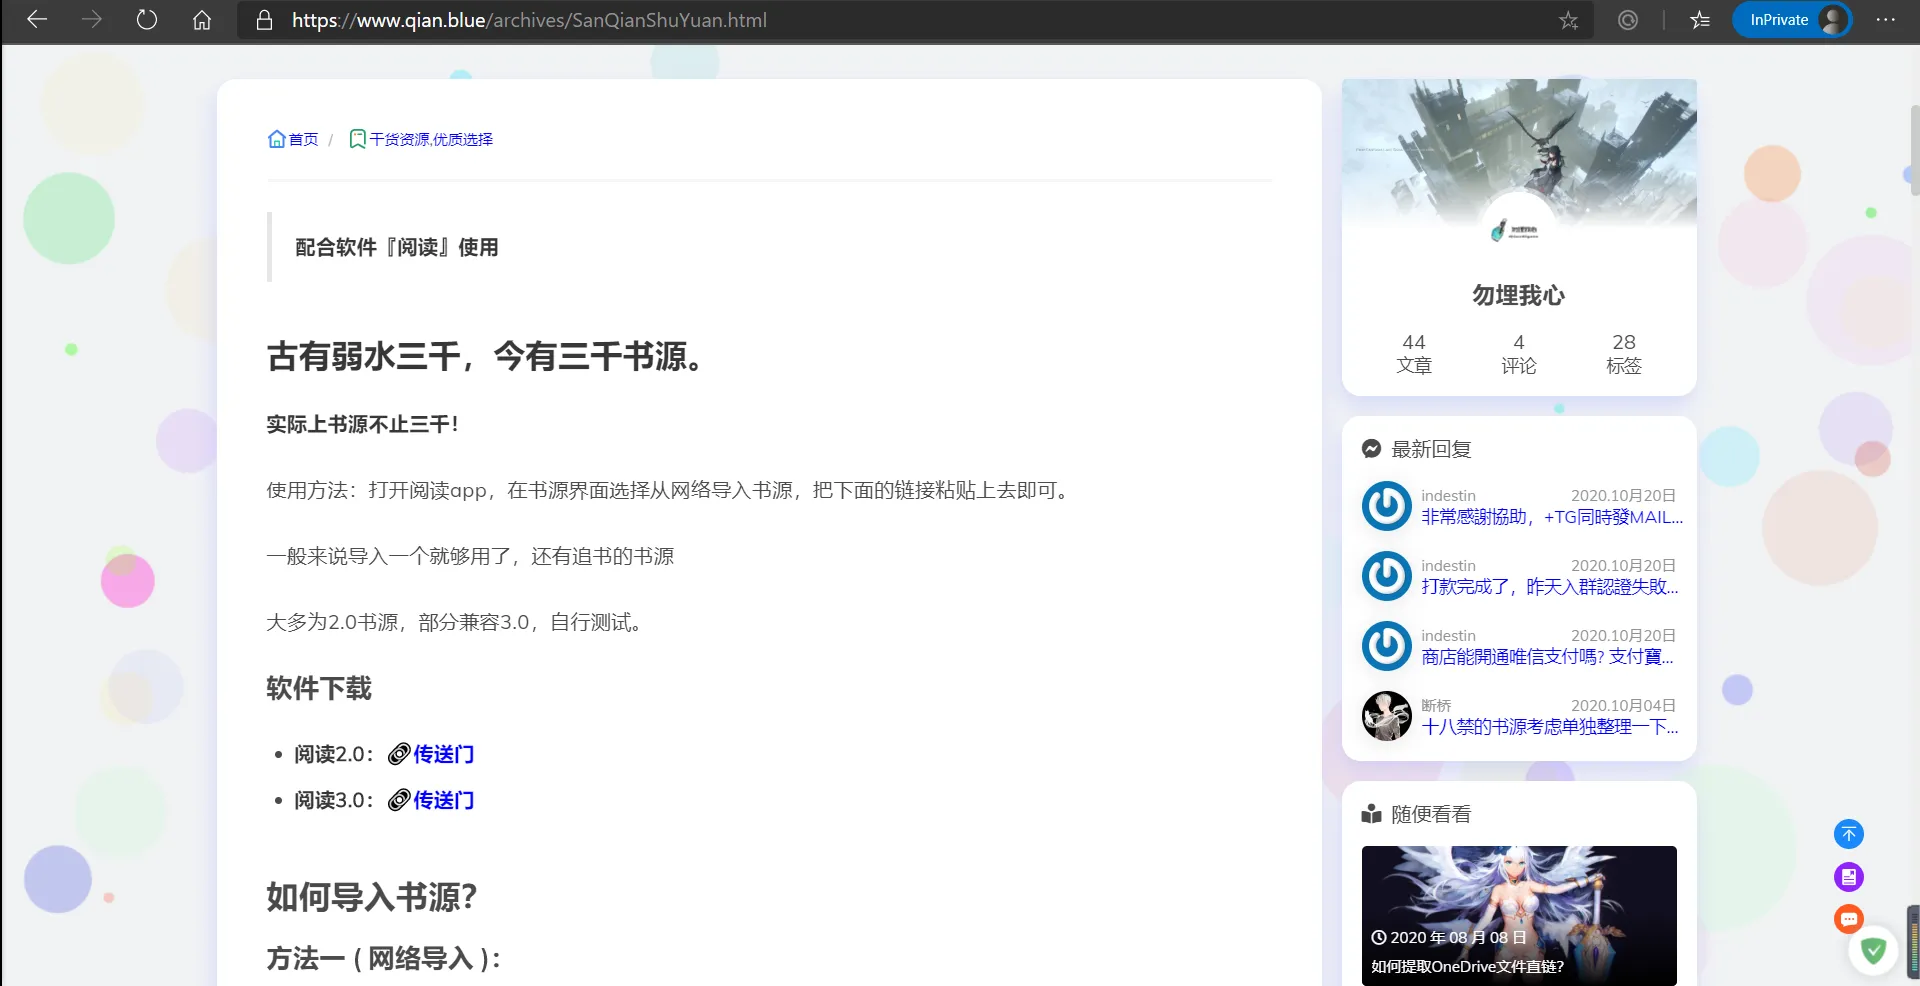The width and height of the screenshot is (1920, 986).
Task: Open comment 非常感謝協助,+TG同時發MAIL
Action: tap(1552, 517)
